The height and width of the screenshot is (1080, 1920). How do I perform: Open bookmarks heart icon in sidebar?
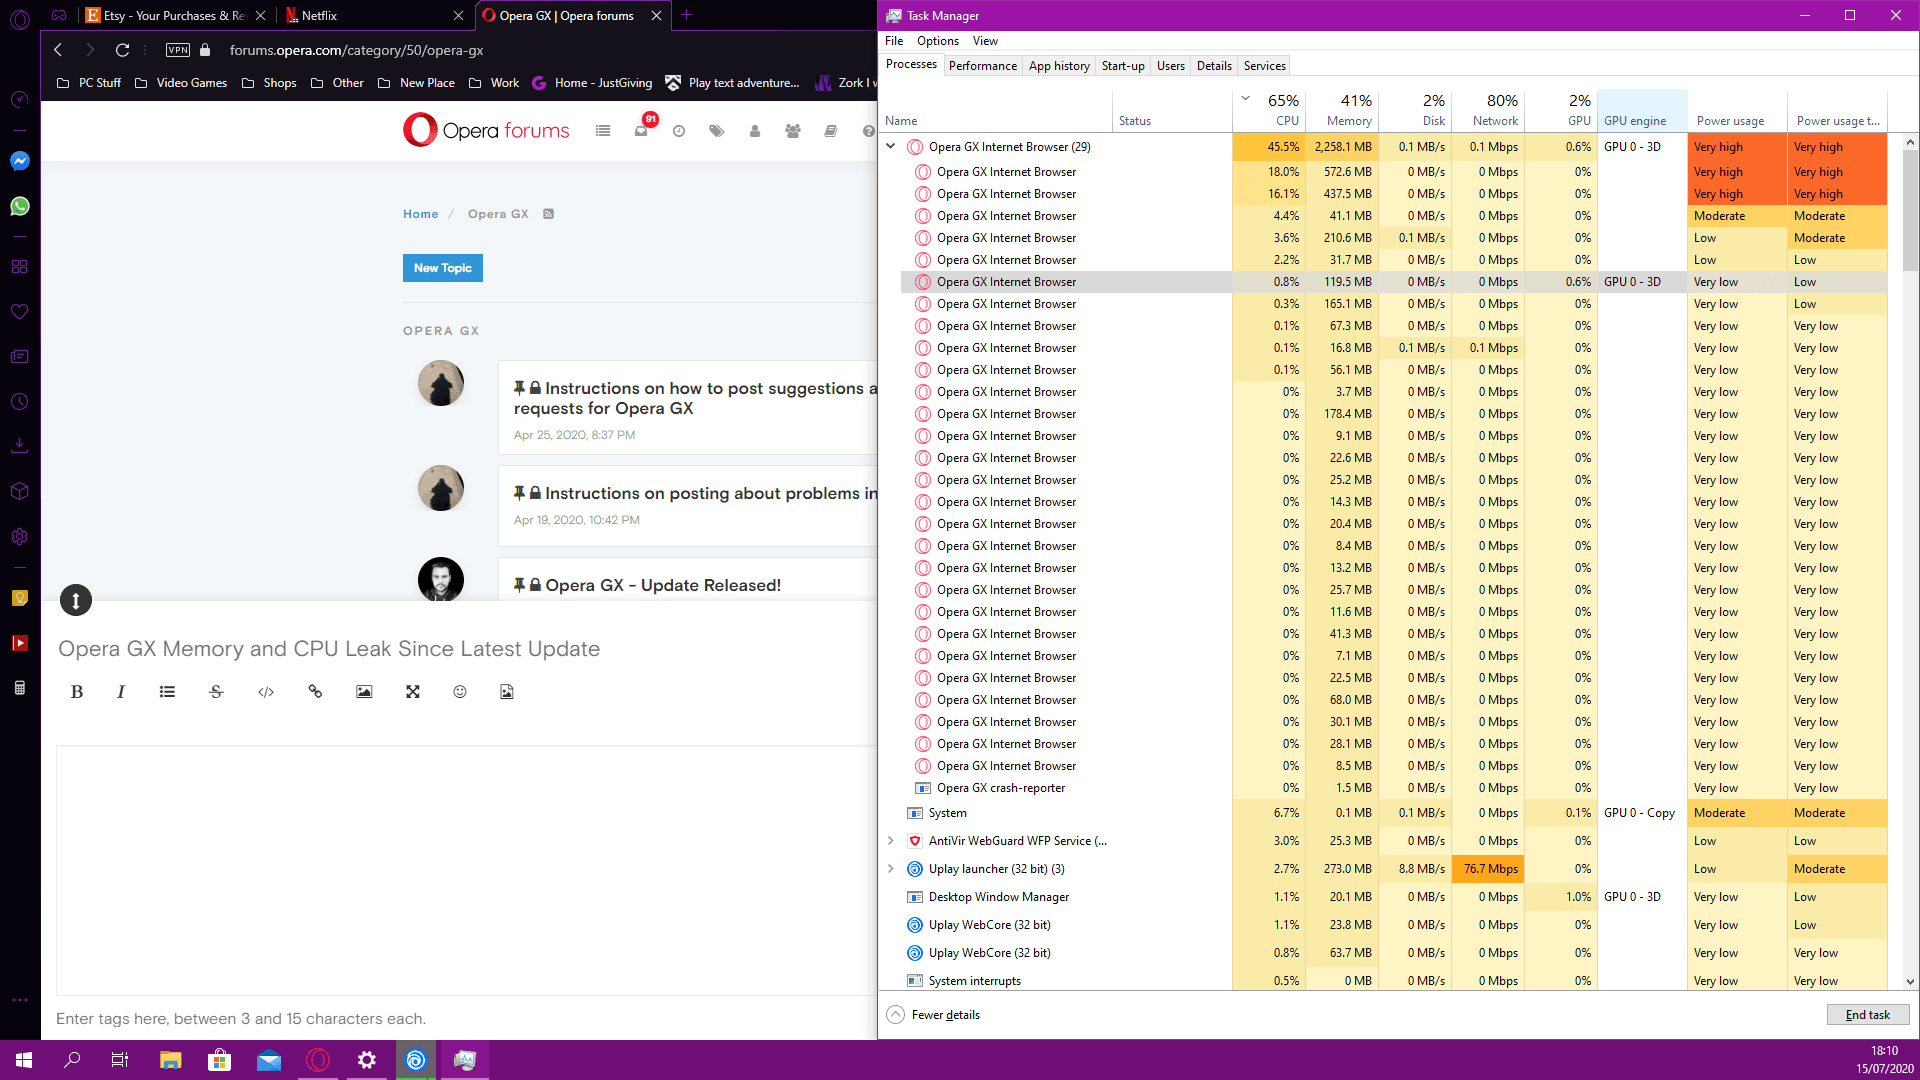19,312
